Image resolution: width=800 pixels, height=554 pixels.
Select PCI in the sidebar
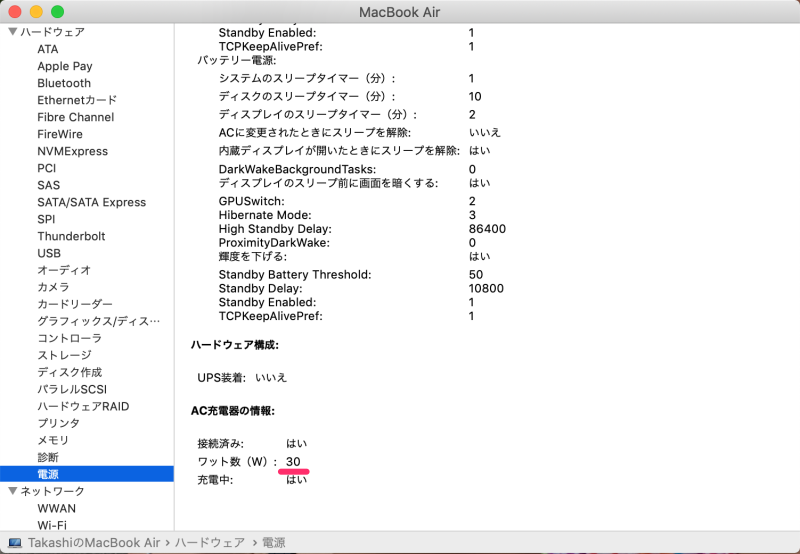click(x=46, y=168)
